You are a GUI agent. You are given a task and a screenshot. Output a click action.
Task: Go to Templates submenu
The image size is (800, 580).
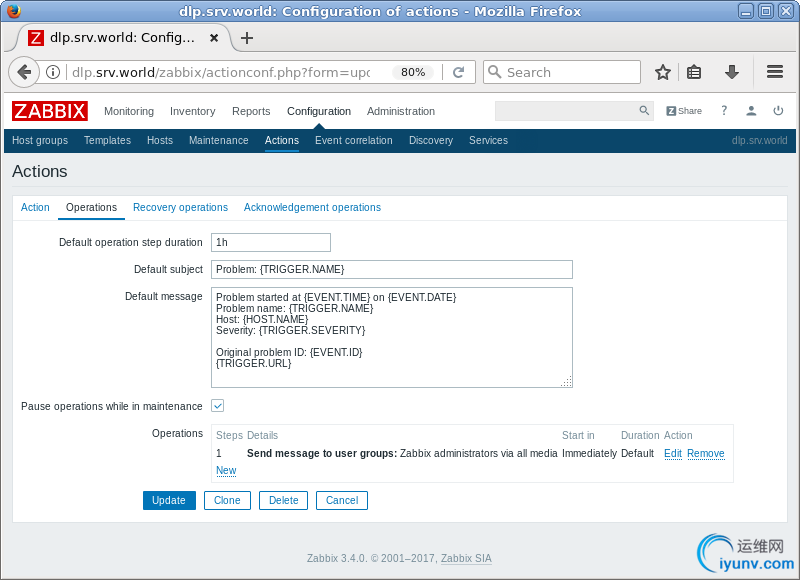point(107,140)
